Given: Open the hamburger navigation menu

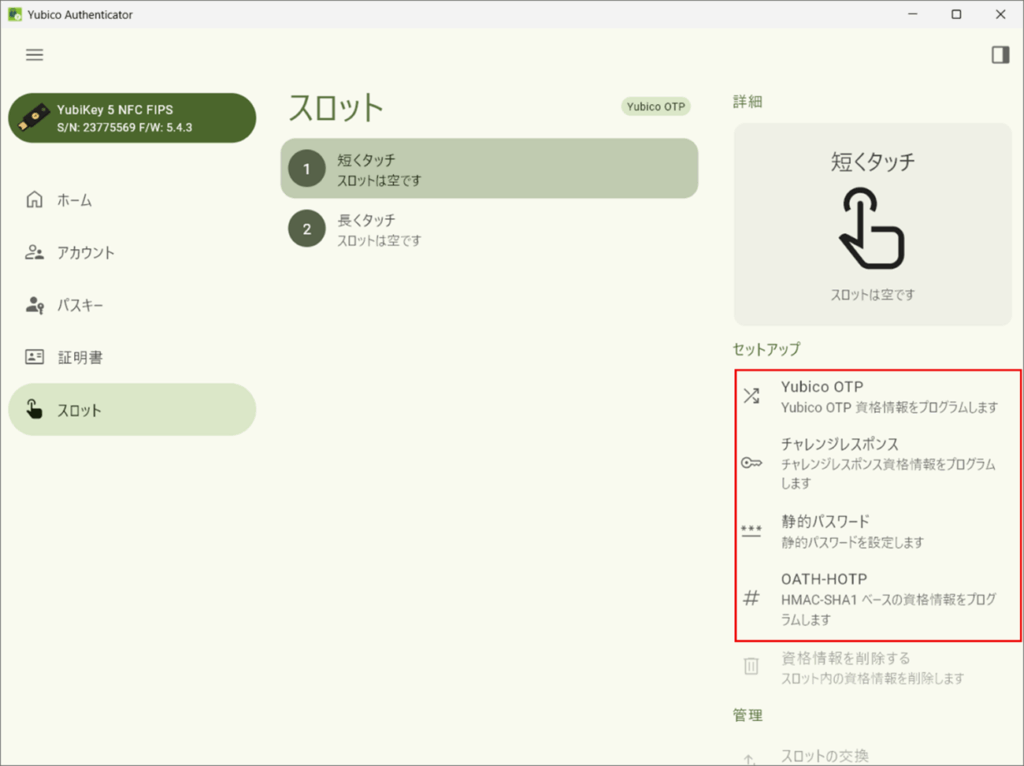Looking at the screenshot, I should coord(35,55).
